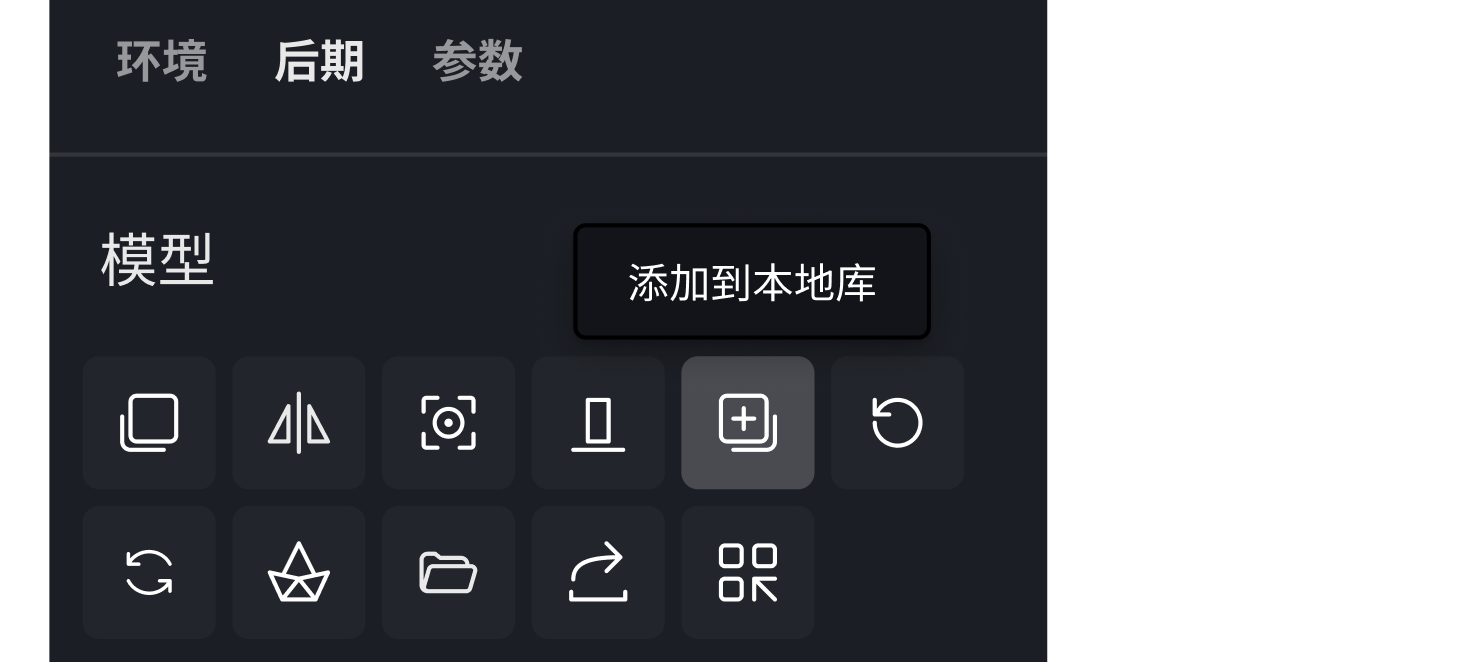Select the grid squares with arrow icon
Viewport: 1472px width, 662px height.
[x=748, y=572]
